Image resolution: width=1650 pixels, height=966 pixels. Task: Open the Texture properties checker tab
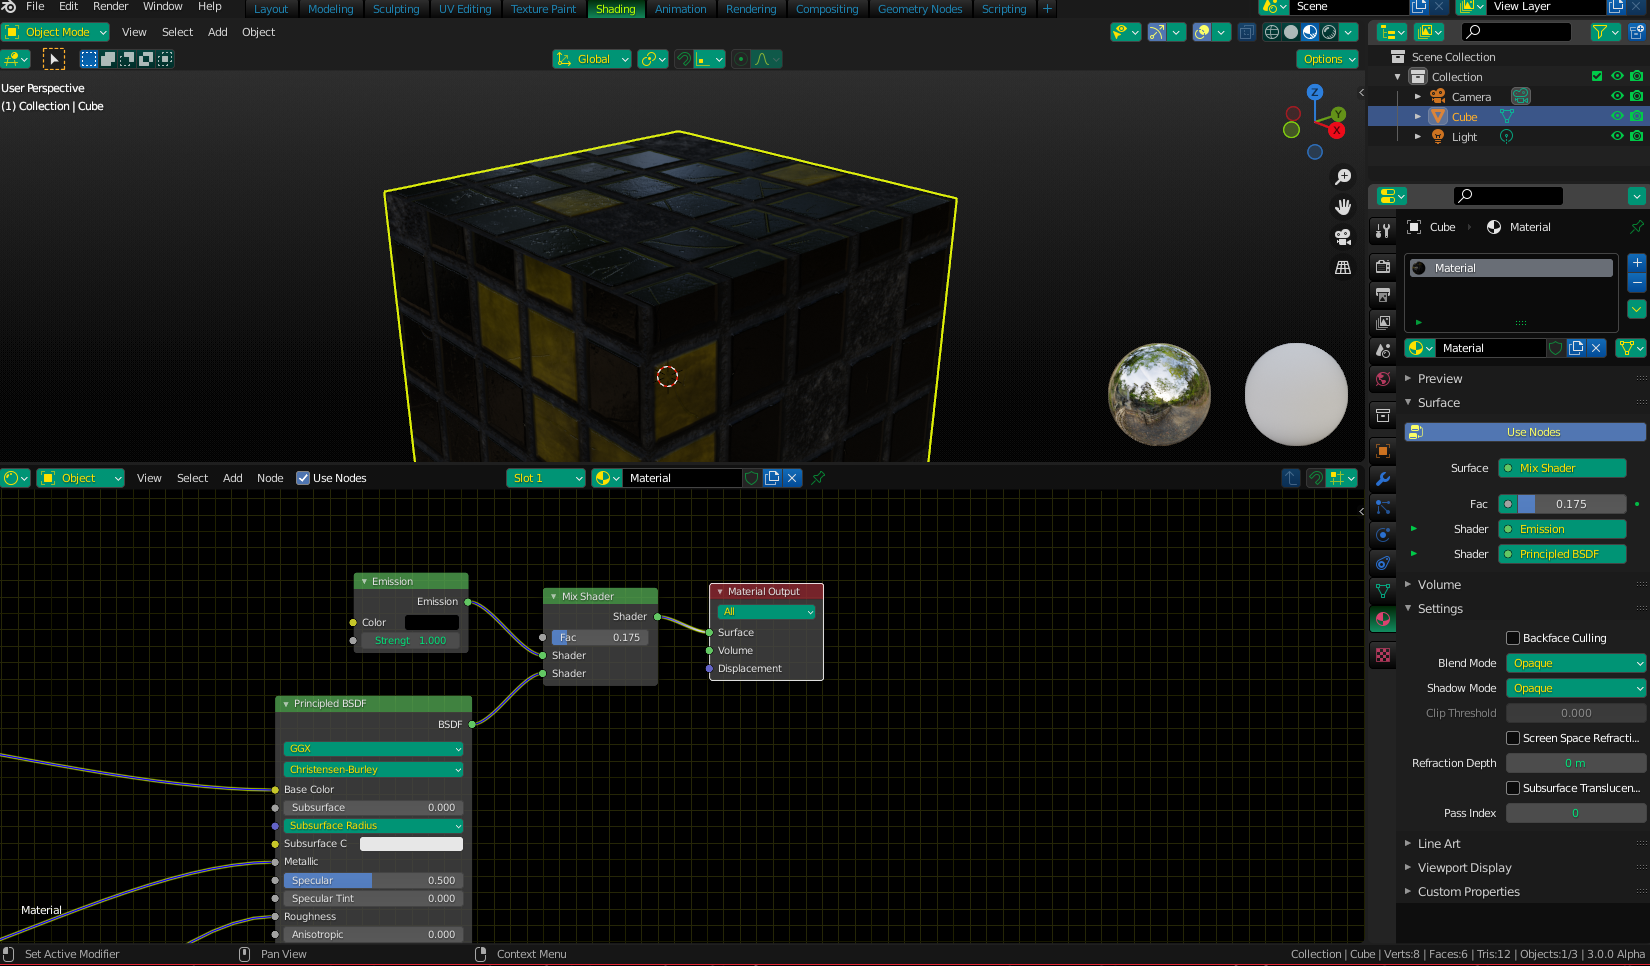click(1383, 655)
